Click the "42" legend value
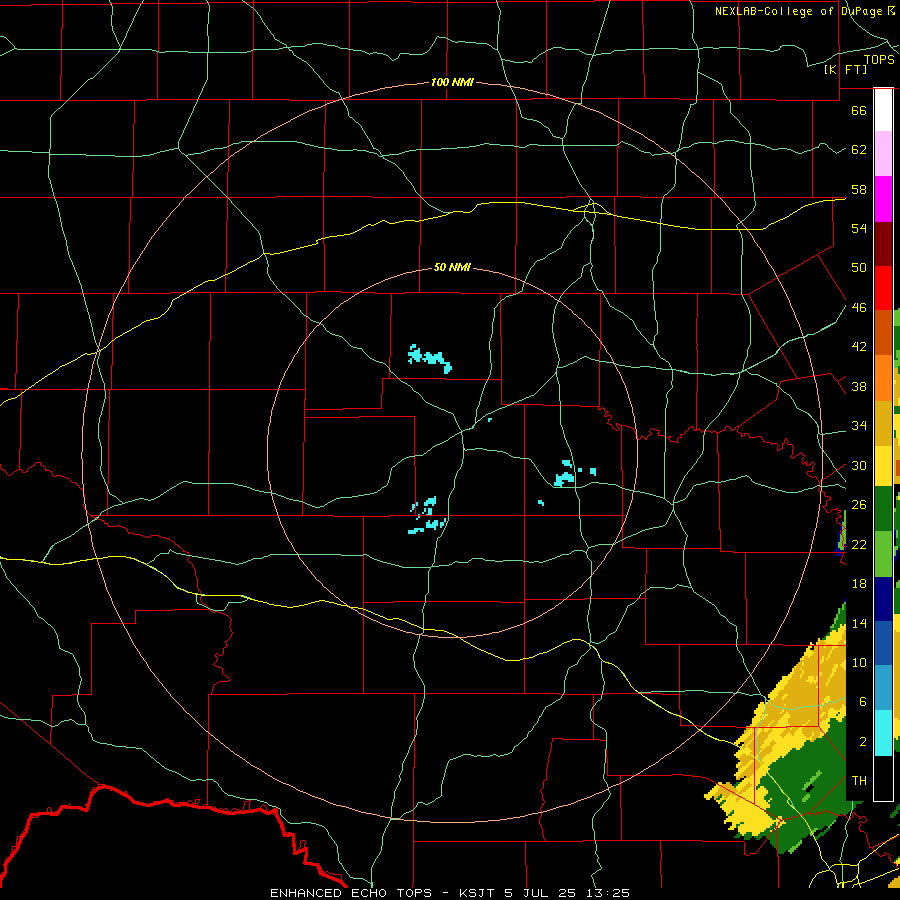The height and width of the screenshot is (900, 900). coord(859,347)
